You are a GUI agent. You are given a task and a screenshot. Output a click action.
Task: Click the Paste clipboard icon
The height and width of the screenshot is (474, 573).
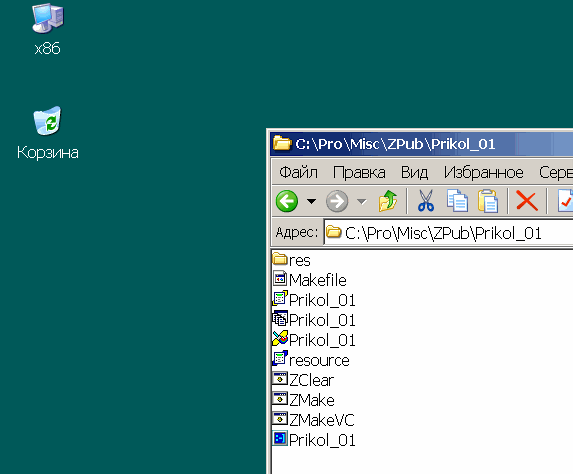point(488,201)
